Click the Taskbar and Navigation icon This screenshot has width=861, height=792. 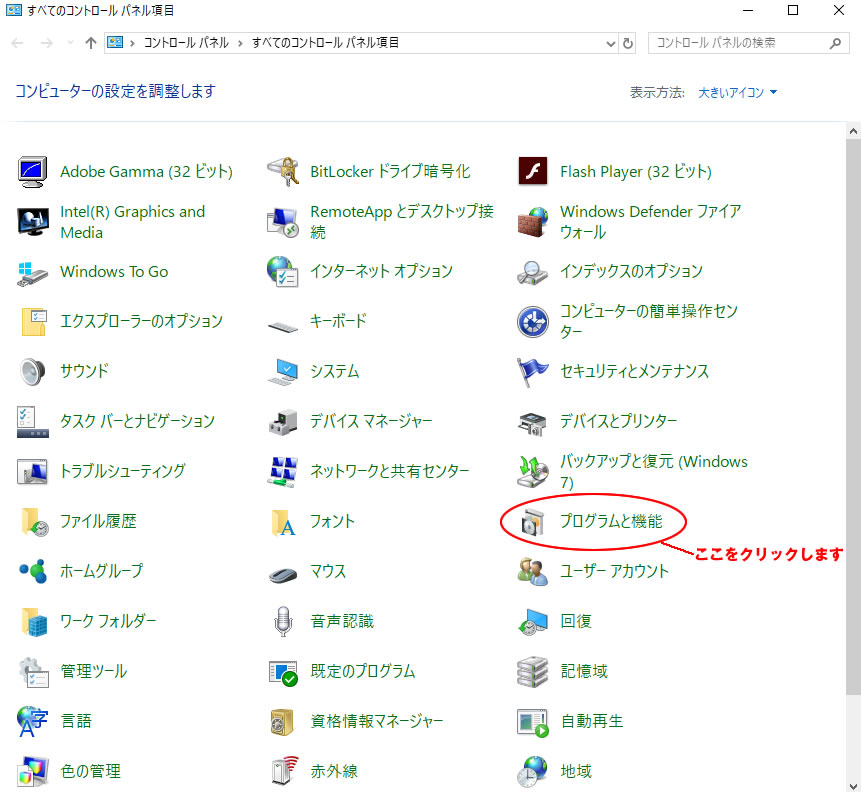click(32, 422)
